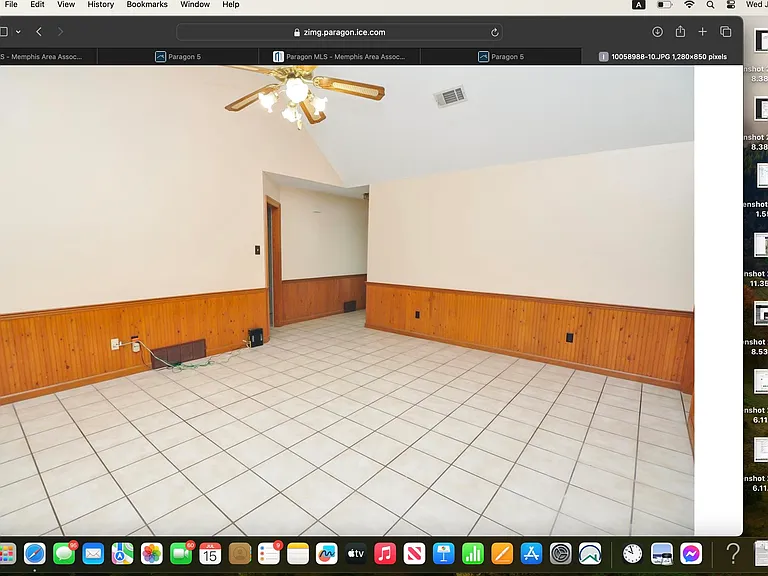Open News app in the Dock
The height and width of the screenshot is (576, 768).
(414, 554)
